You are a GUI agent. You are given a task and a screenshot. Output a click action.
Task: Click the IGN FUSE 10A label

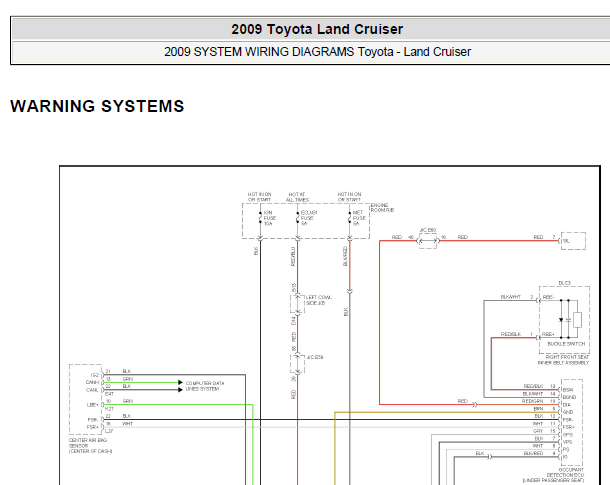269,218
